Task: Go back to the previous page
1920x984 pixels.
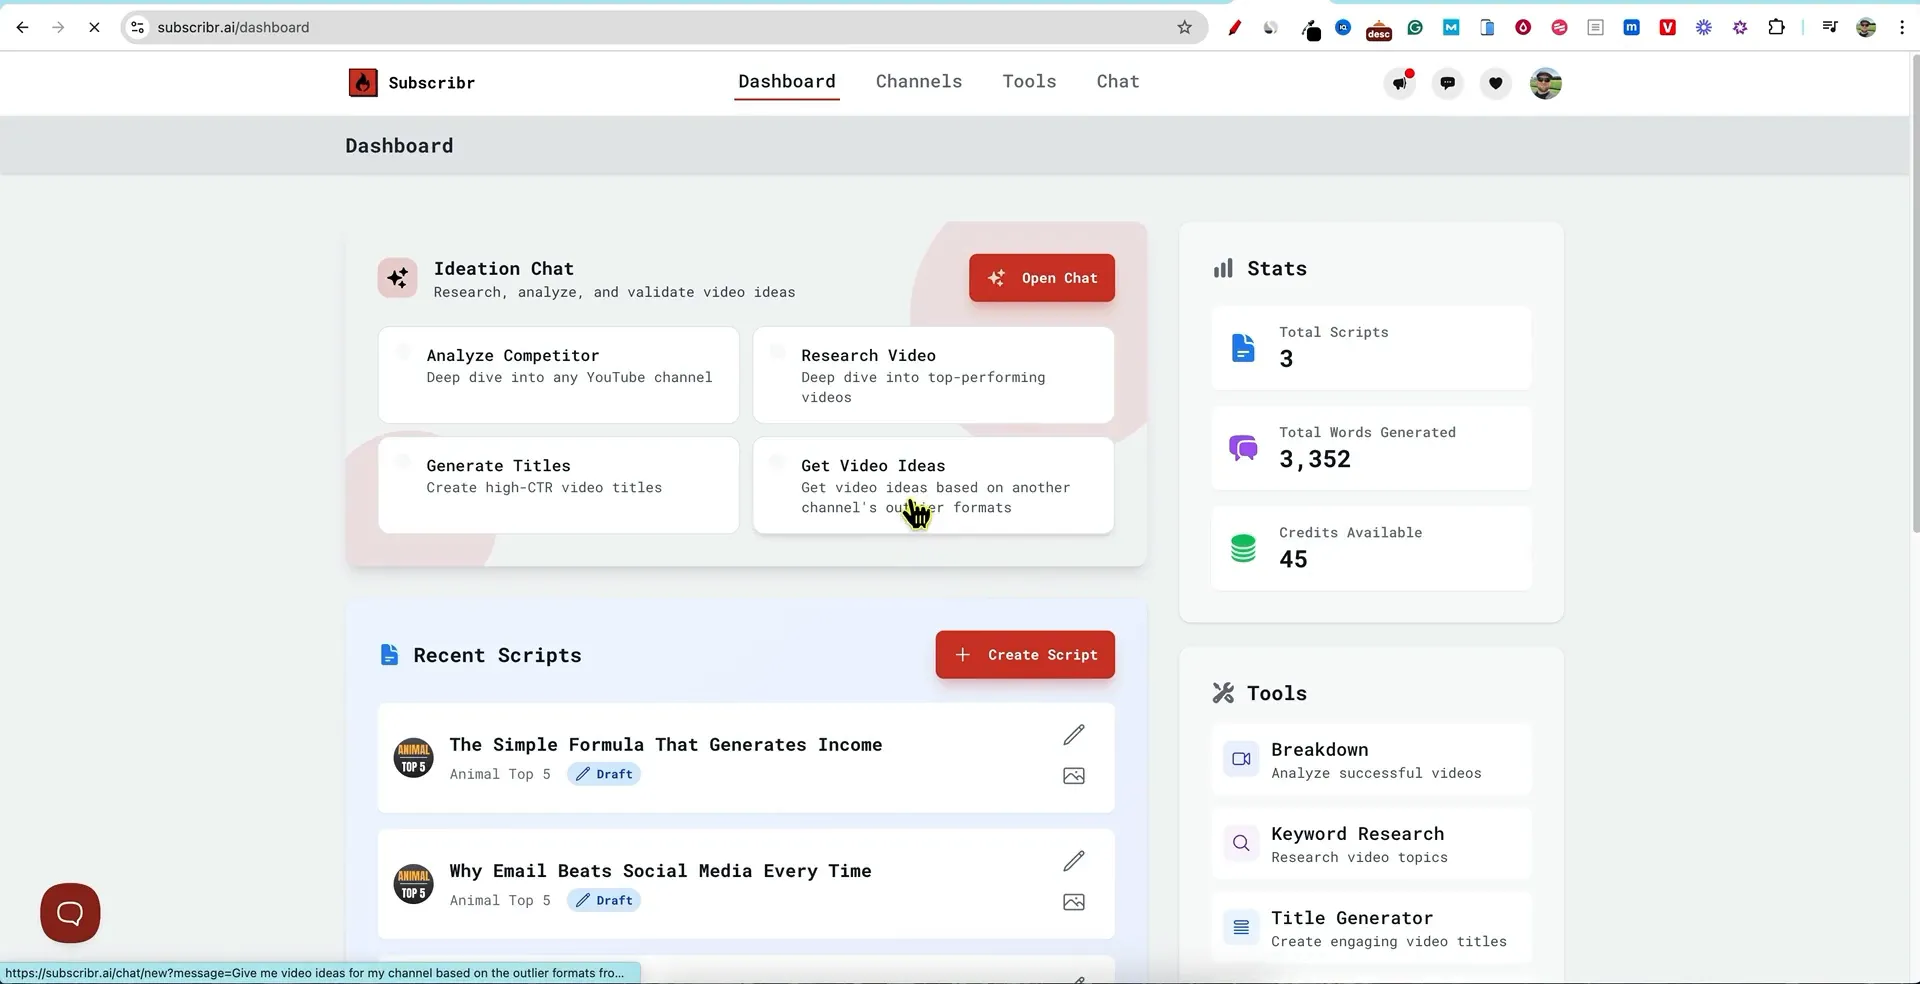Action: click(x=22, y=28)
